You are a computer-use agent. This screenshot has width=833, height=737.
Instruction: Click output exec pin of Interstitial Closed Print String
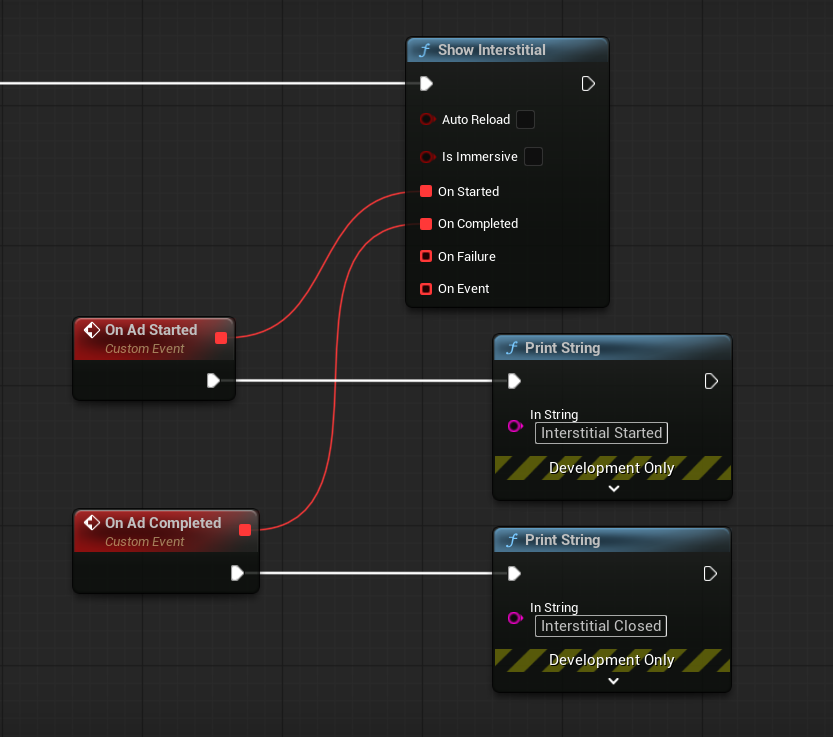click(x=710, y=573)
